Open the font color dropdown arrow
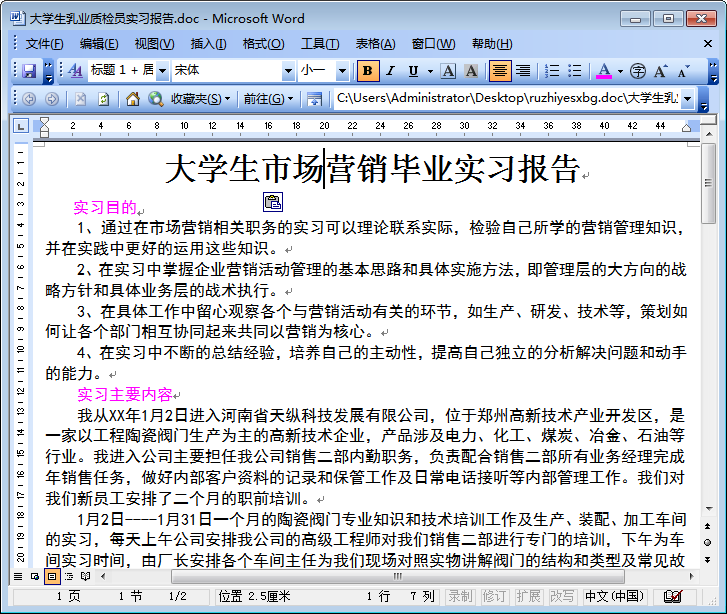 coord(620,71)
